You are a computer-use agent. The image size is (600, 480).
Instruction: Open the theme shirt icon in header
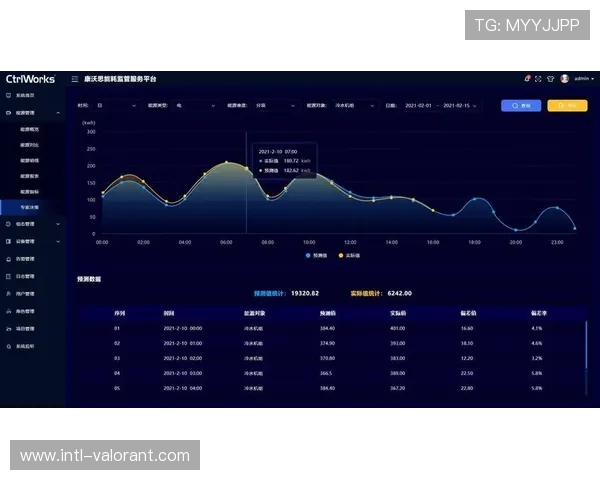549,79
